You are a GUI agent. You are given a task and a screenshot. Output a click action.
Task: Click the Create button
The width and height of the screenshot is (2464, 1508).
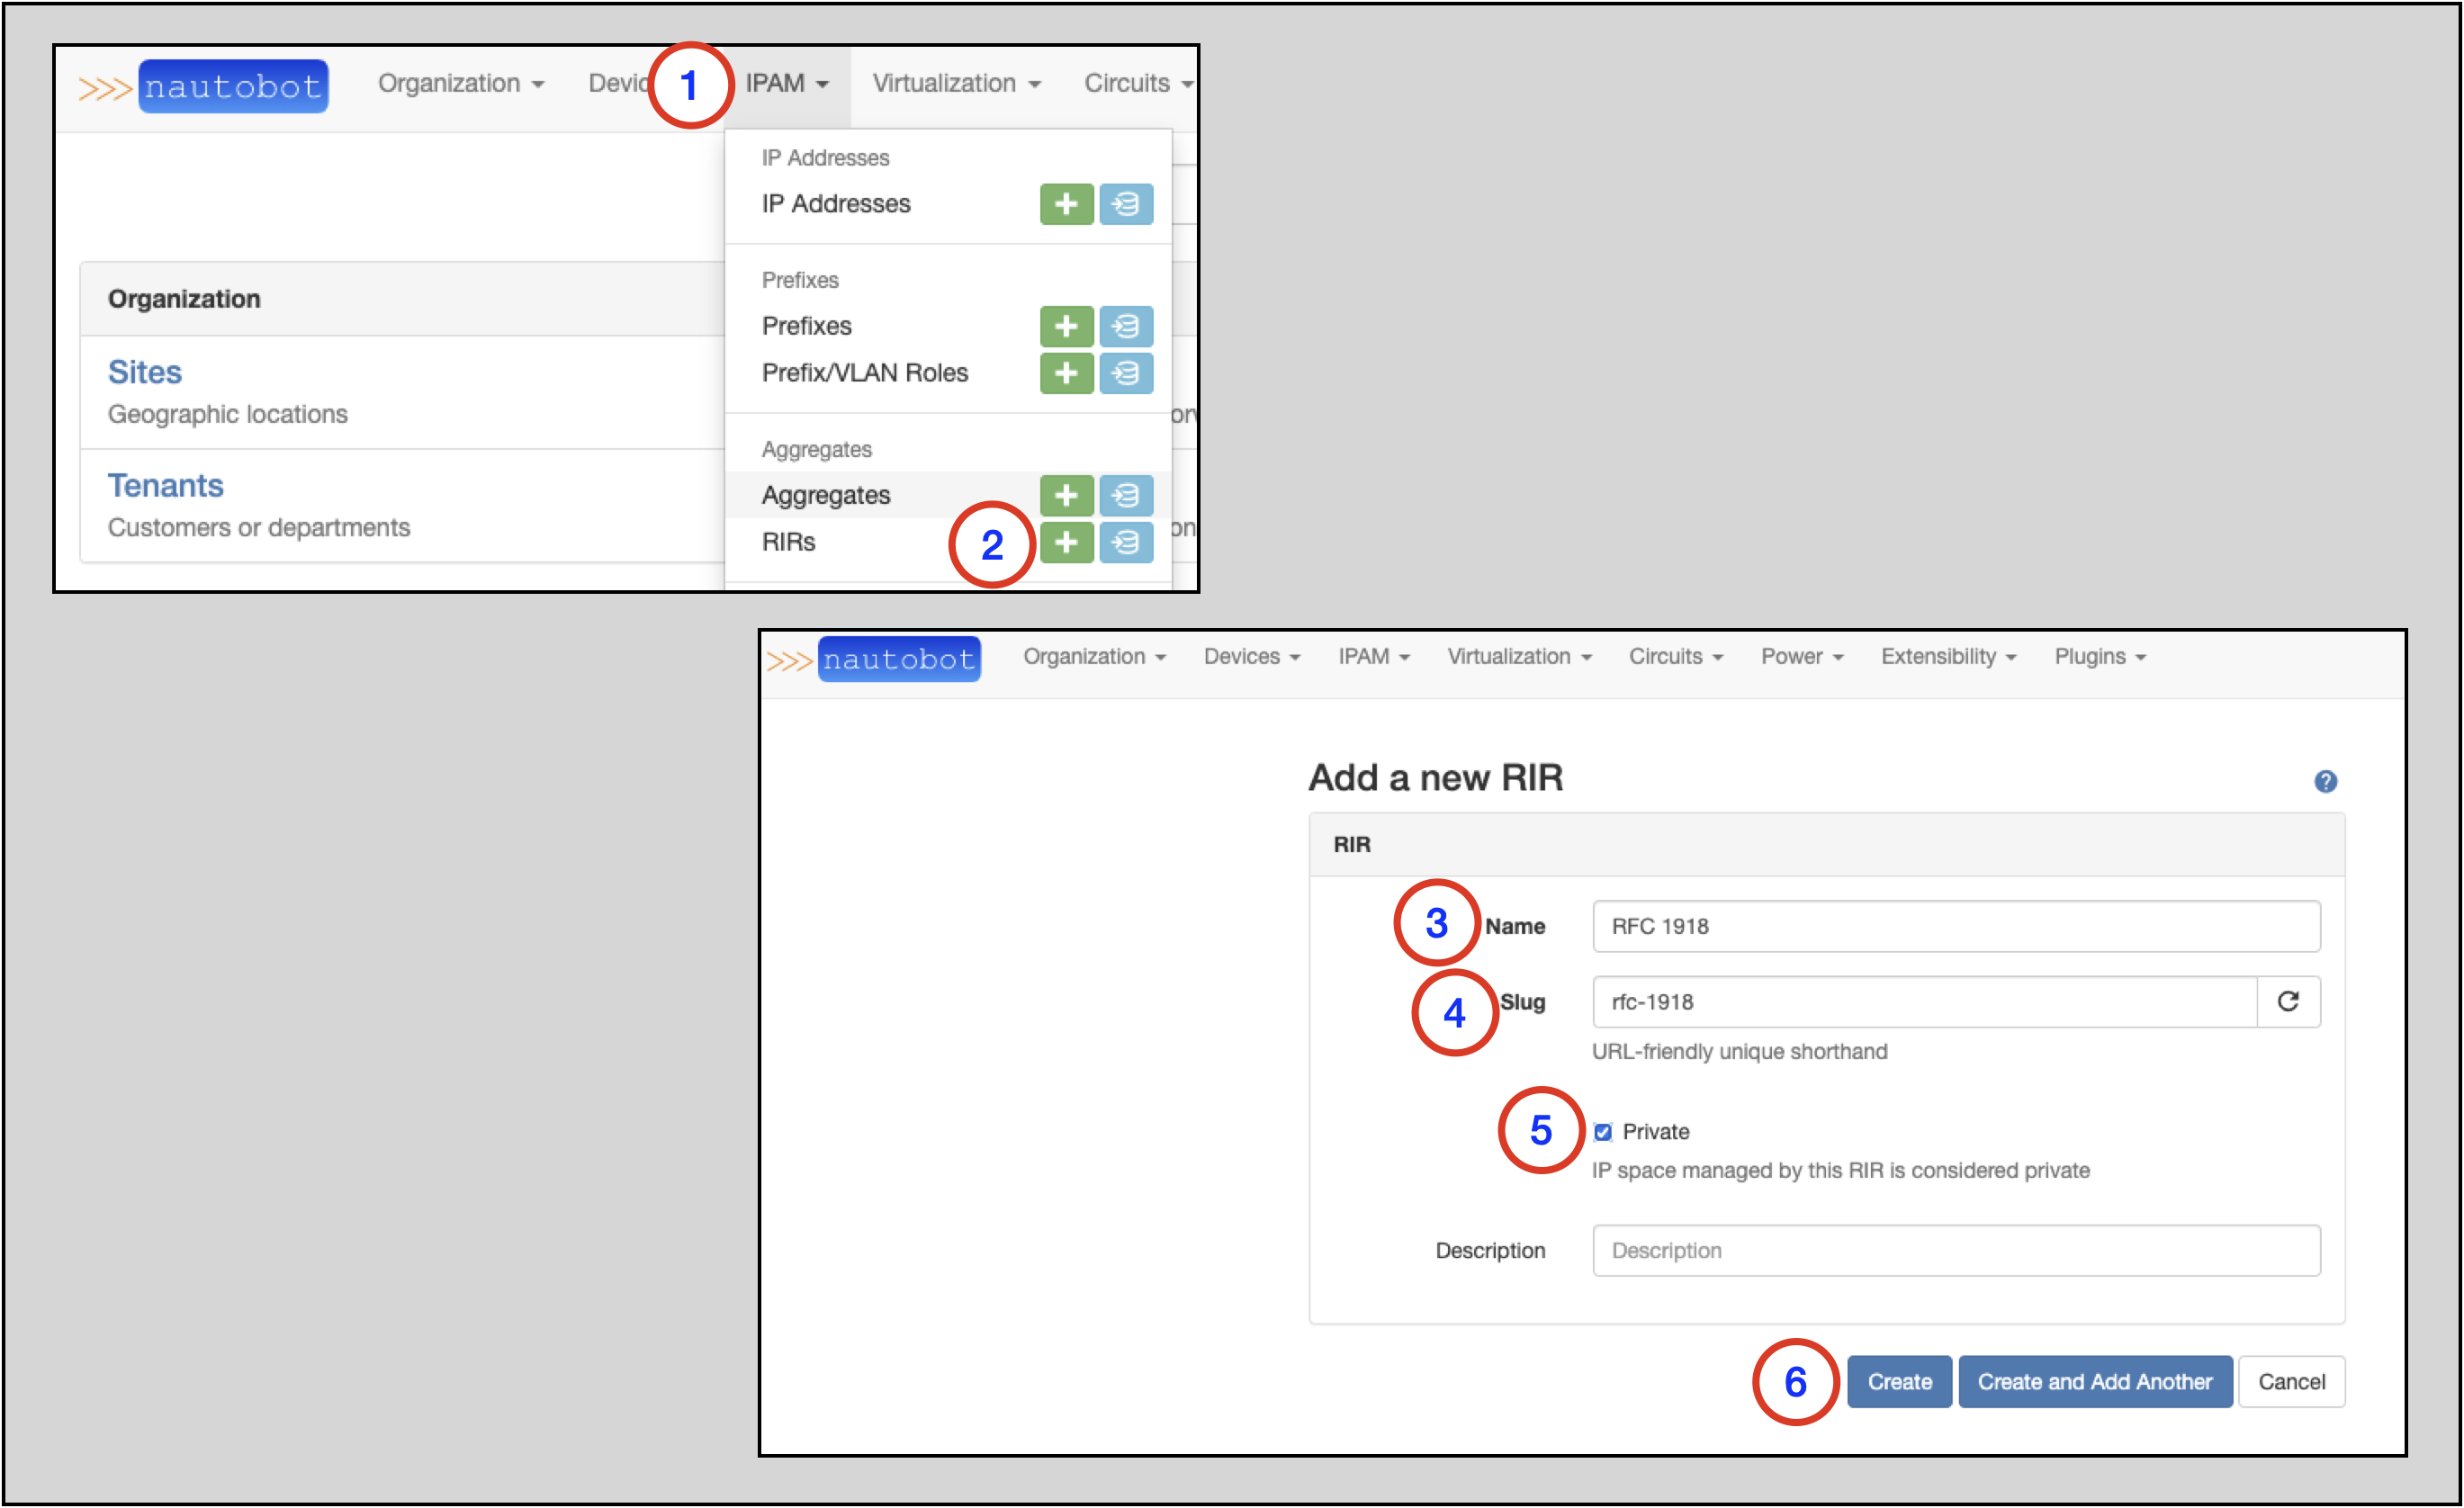point(1899,1382)
